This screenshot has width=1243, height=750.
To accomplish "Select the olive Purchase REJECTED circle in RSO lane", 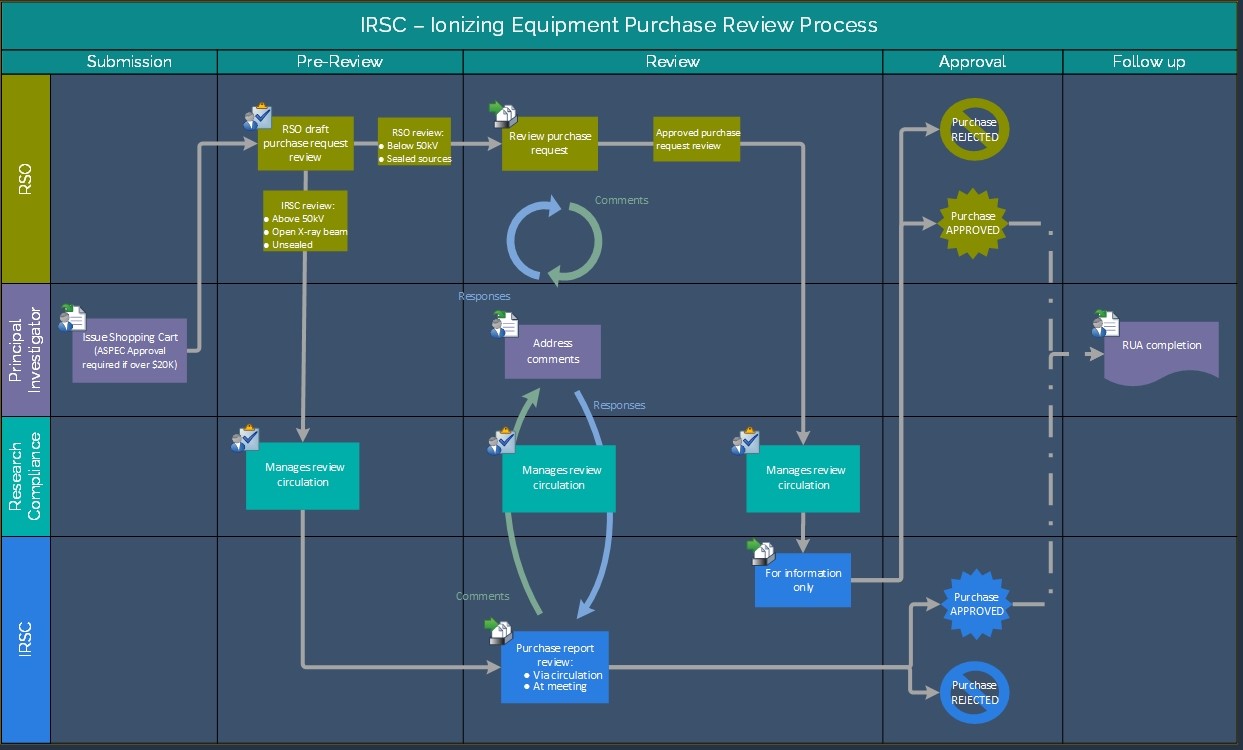I will (974, 130).
